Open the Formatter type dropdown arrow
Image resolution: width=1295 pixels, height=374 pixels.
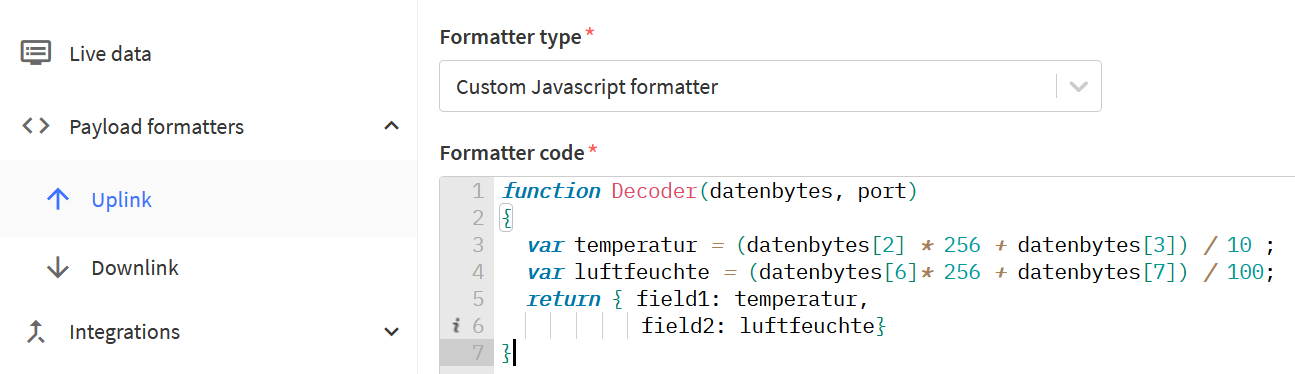[x=1079, y=87]
